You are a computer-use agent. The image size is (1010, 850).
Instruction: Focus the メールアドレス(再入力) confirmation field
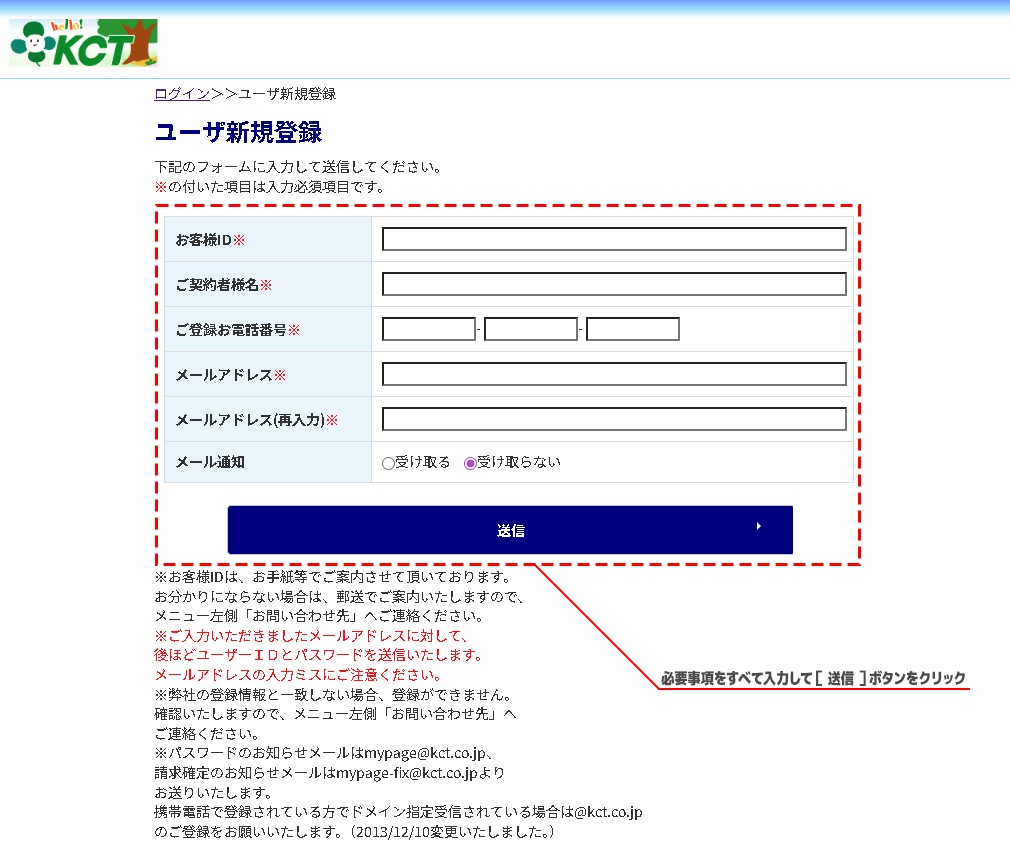click(614, 419)
